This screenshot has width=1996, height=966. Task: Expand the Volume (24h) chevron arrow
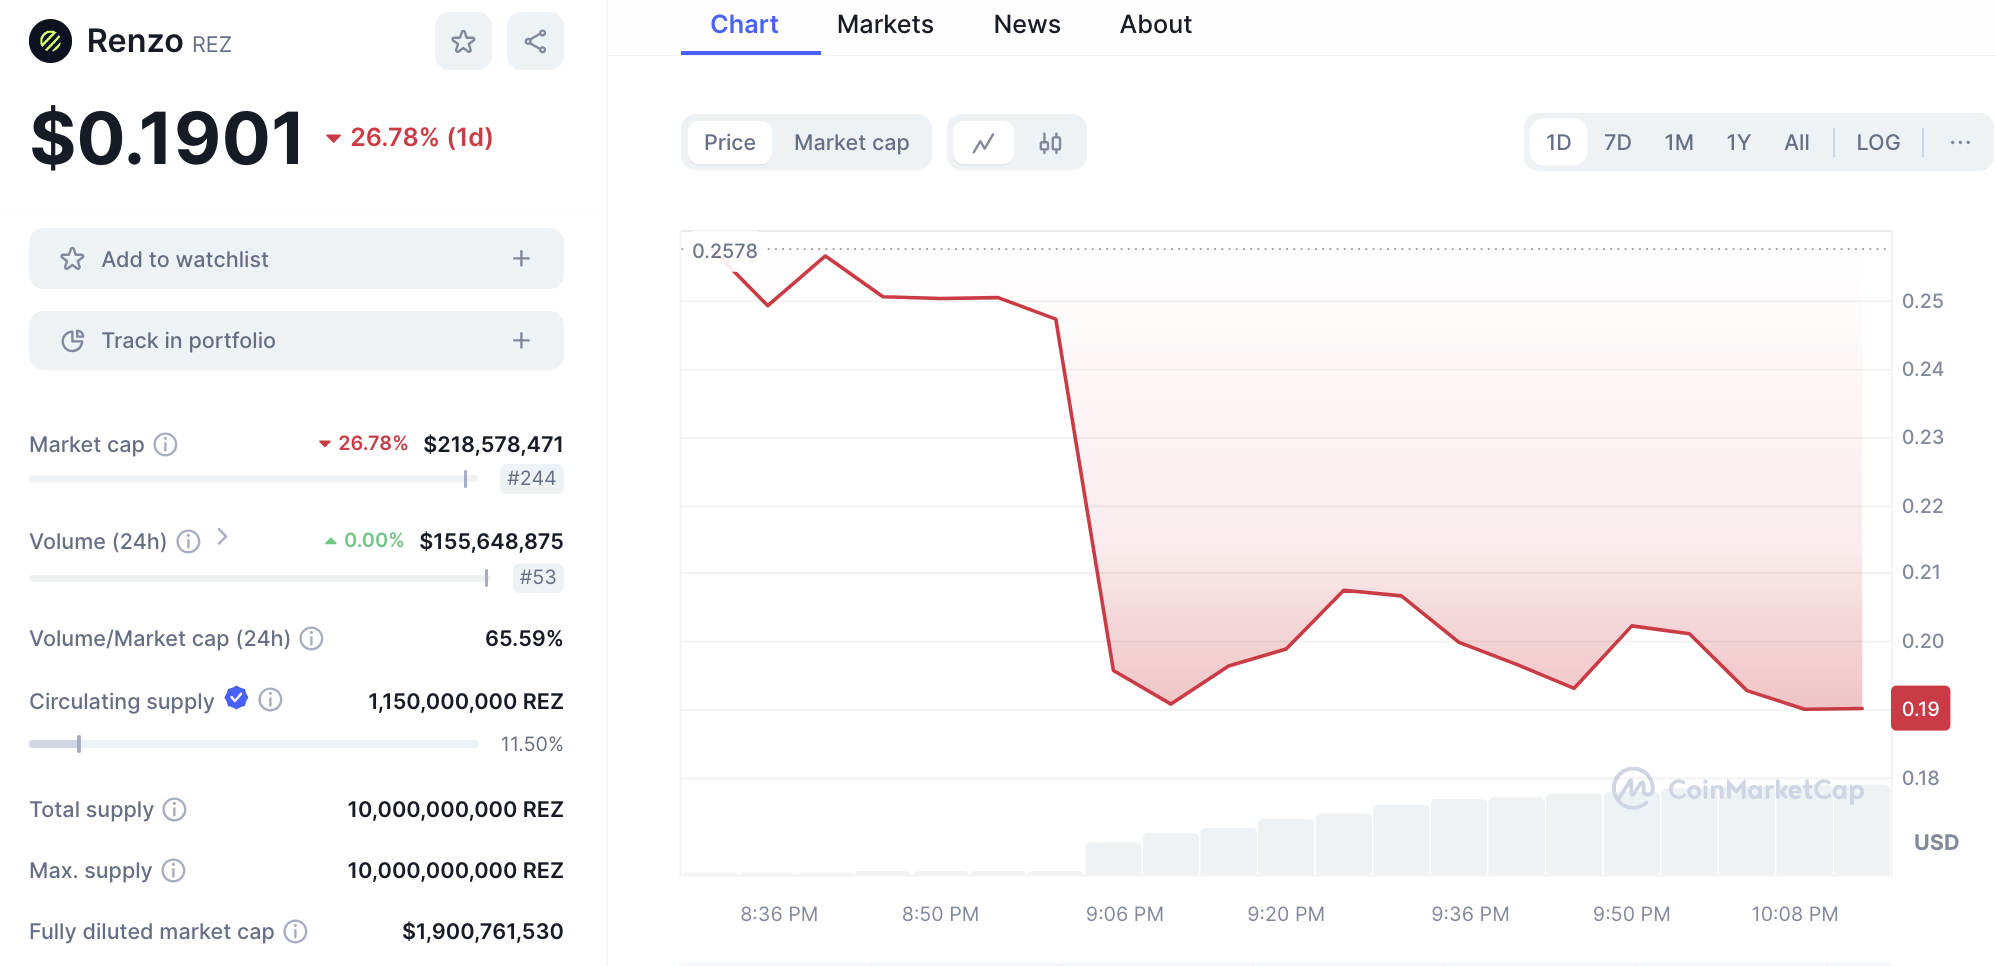tap(222, 537)
